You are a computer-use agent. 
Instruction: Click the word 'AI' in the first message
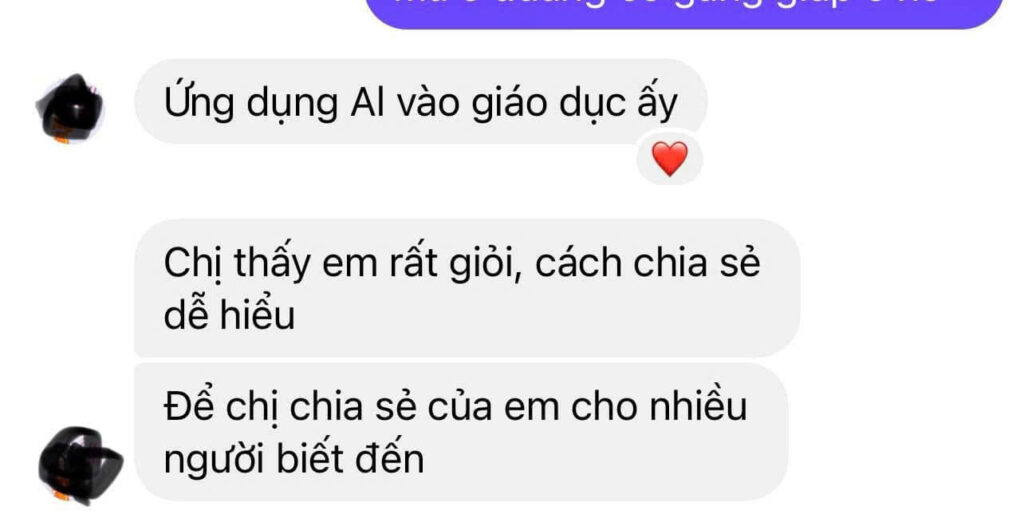(367, 102)
